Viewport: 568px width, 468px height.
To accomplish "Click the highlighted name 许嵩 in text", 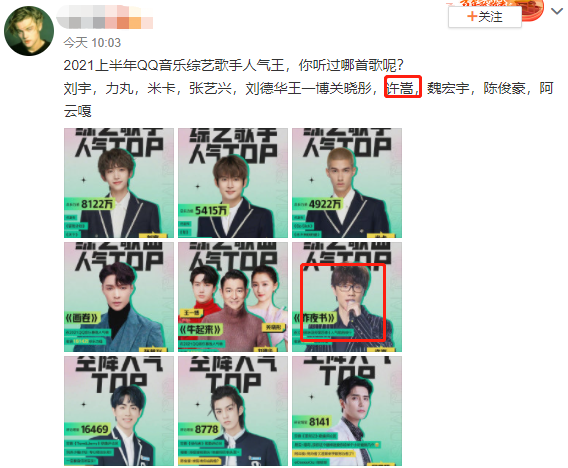I will 400,88.
